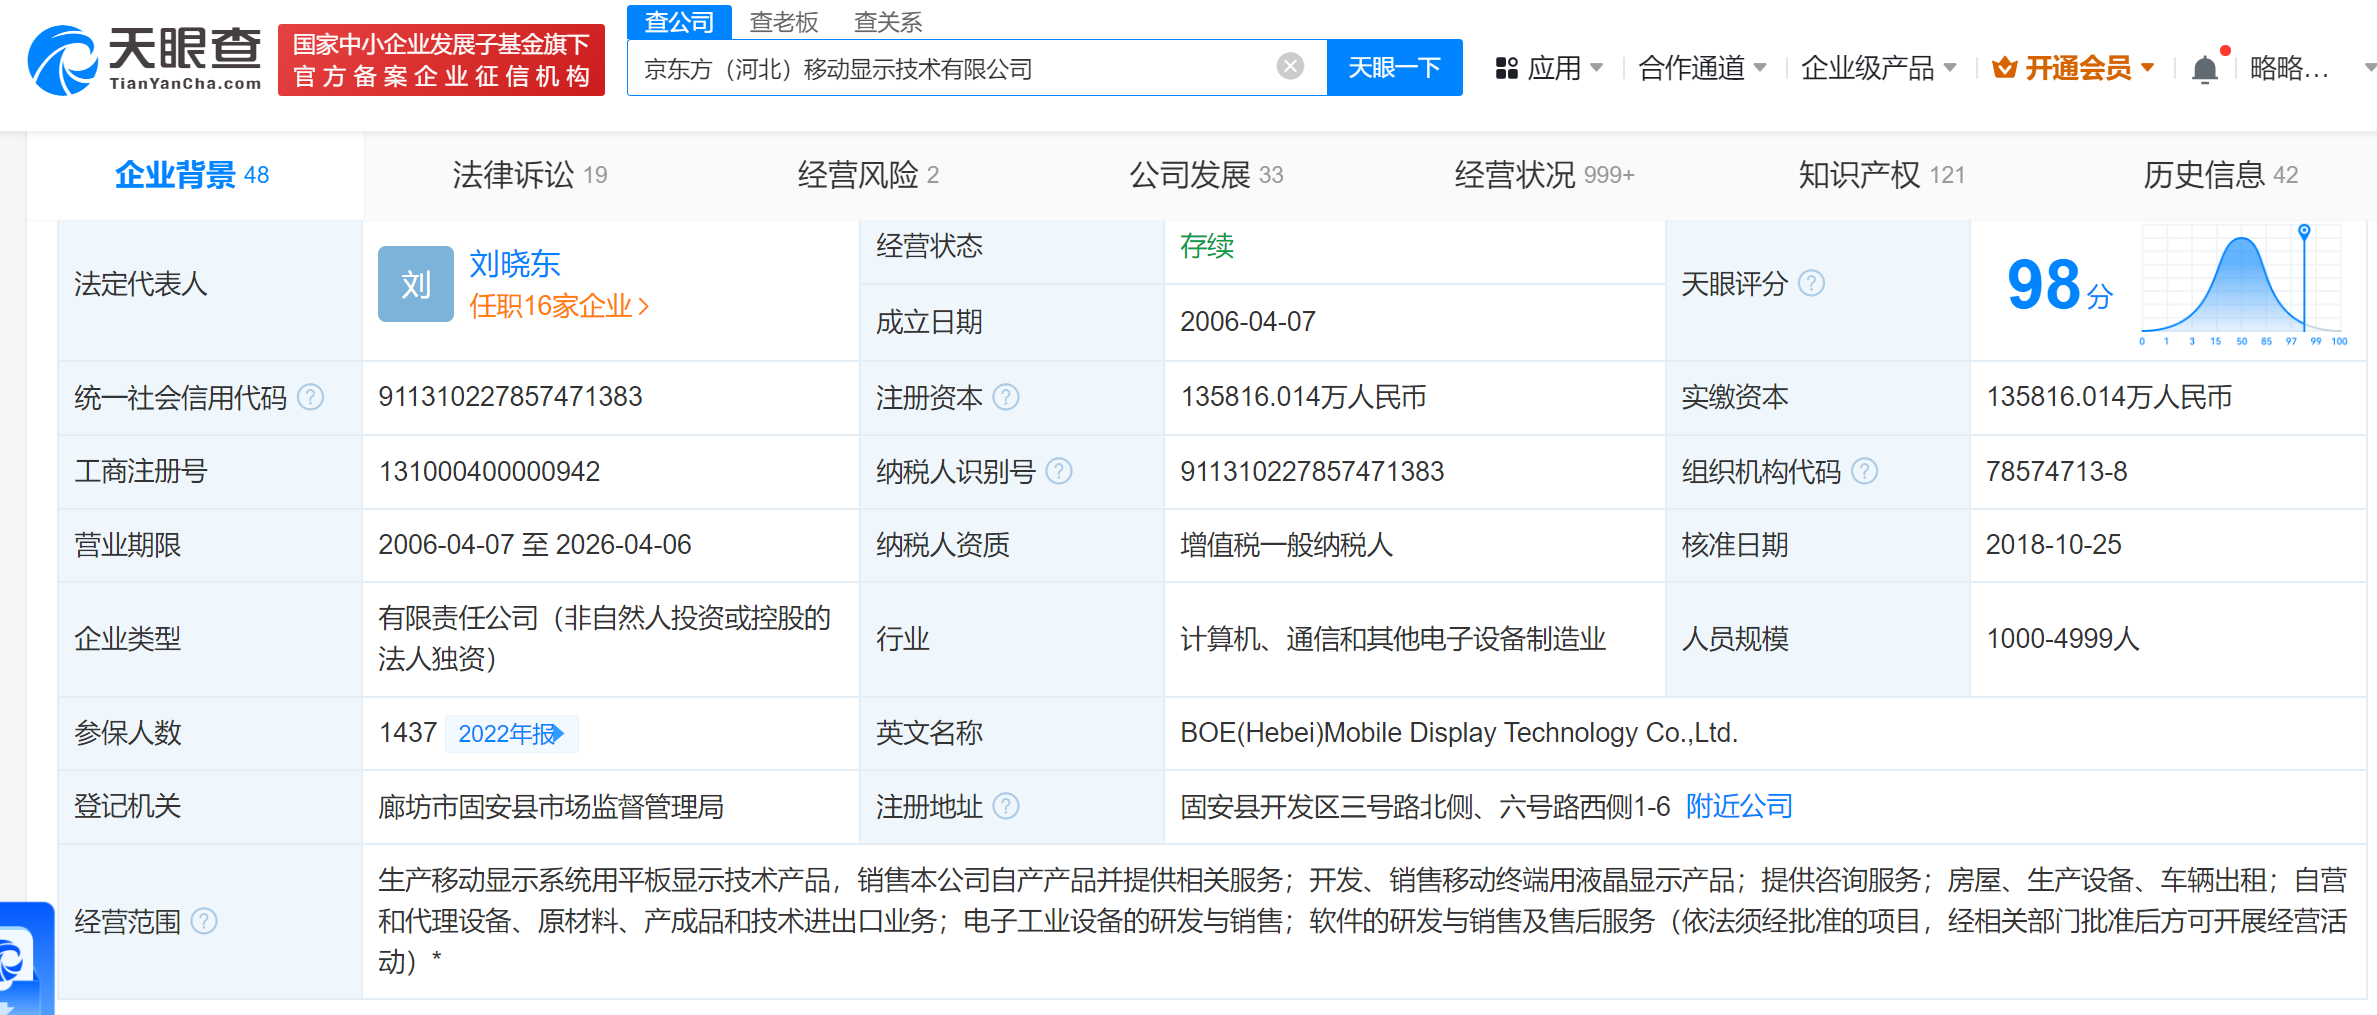
Task: Expand 任职16家企业 link
Action: [560, 306]
